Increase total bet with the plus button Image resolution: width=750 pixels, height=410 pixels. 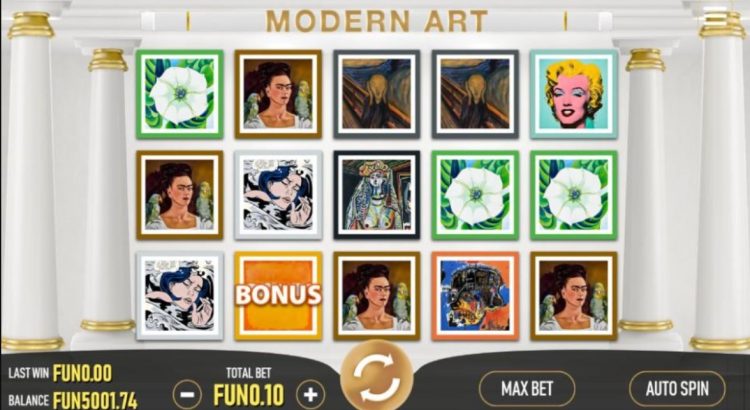(311, 394)
